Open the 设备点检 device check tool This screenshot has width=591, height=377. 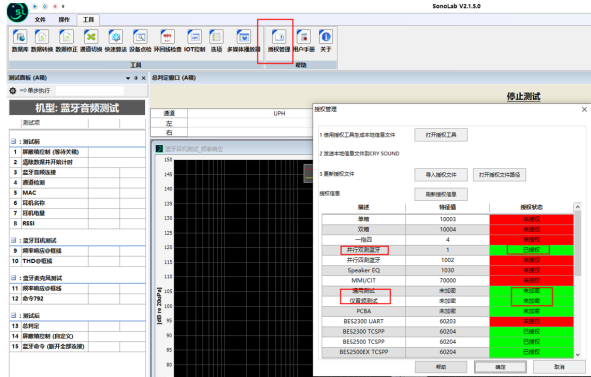click(x=140, y=41)
